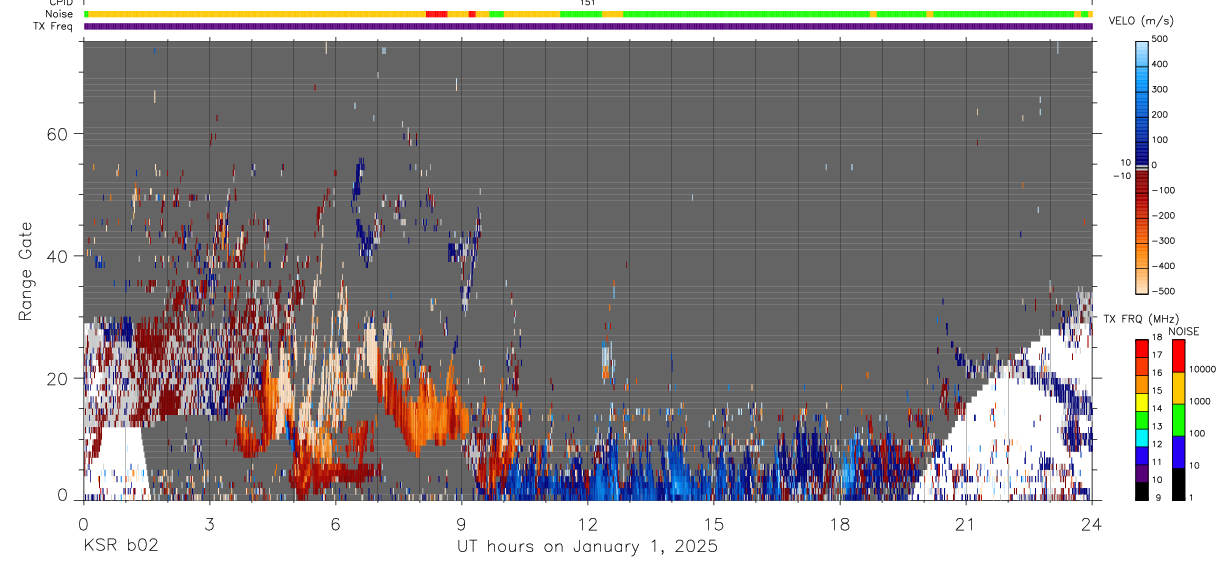1228x567 pixels.
Task: Click the -400 tick on the velocity scale
Action: click(x=1163, y=266)
